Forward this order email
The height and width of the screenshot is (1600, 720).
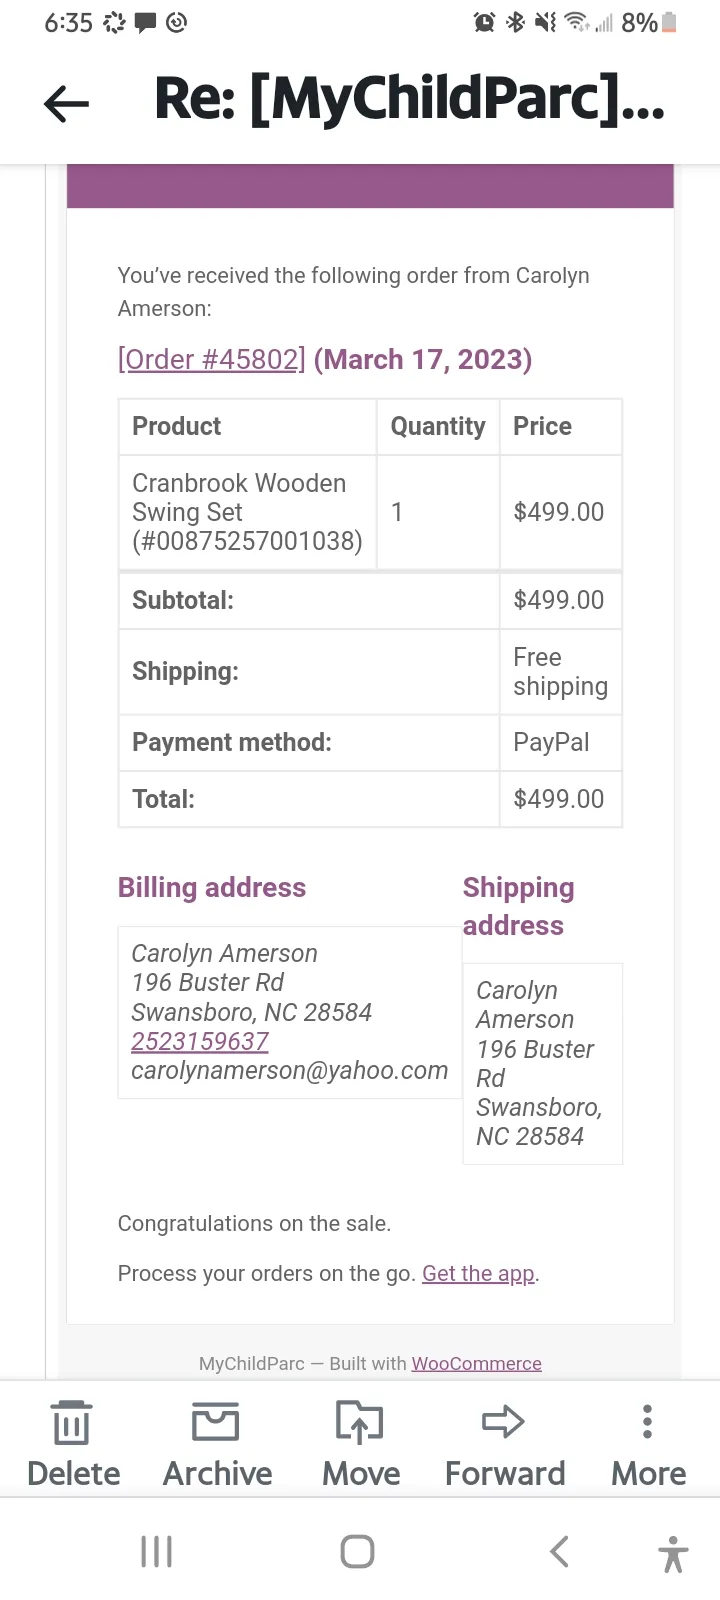pos(504,1444)
